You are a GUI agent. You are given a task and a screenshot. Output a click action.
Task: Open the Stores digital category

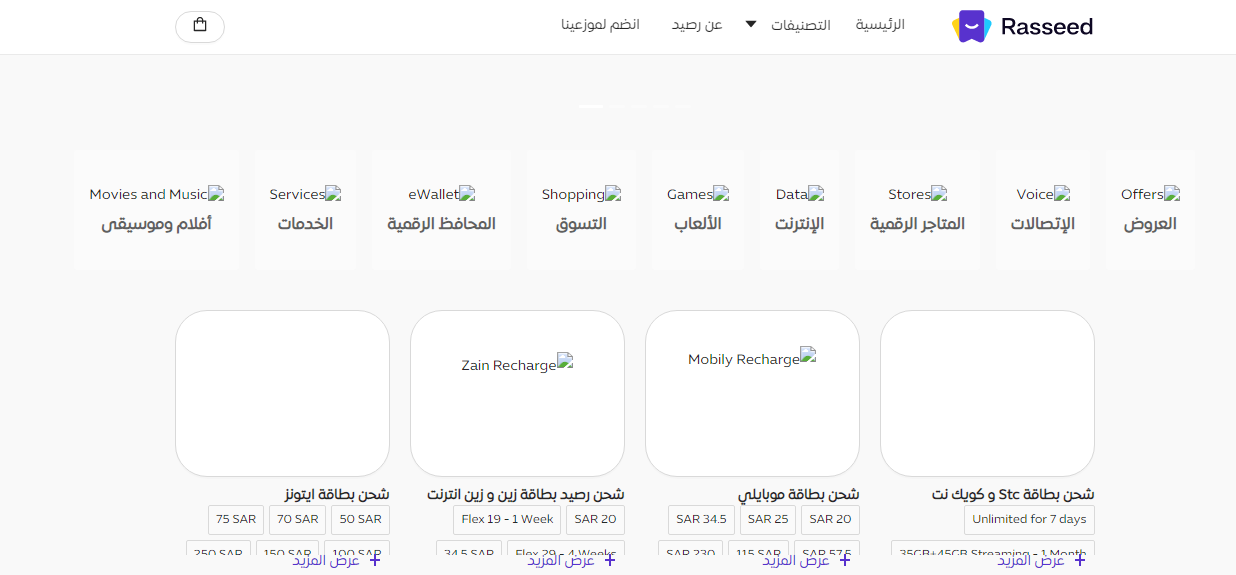(x=917, y=210)
